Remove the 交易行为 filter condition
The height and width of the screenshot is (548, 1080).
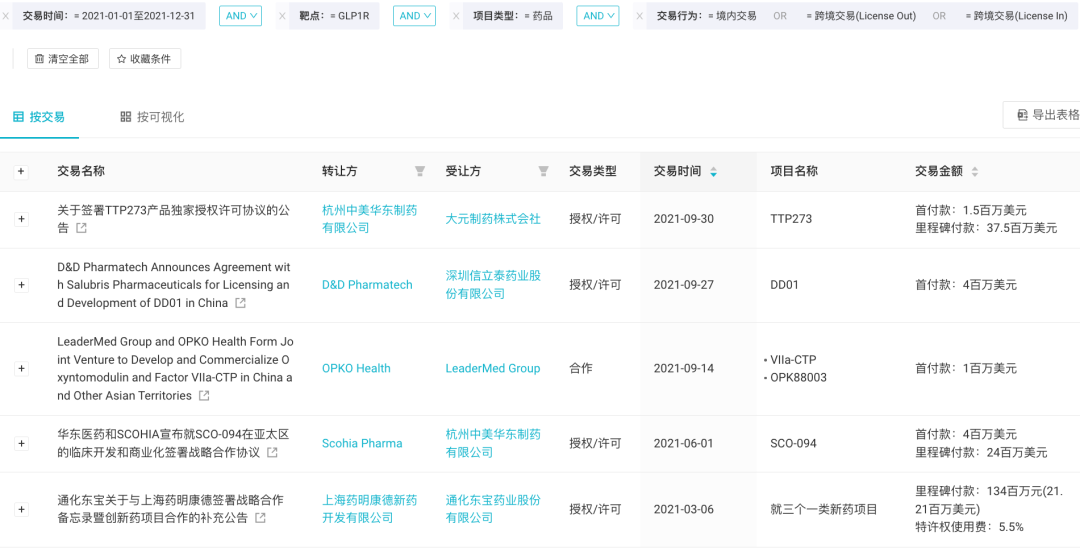639,16
